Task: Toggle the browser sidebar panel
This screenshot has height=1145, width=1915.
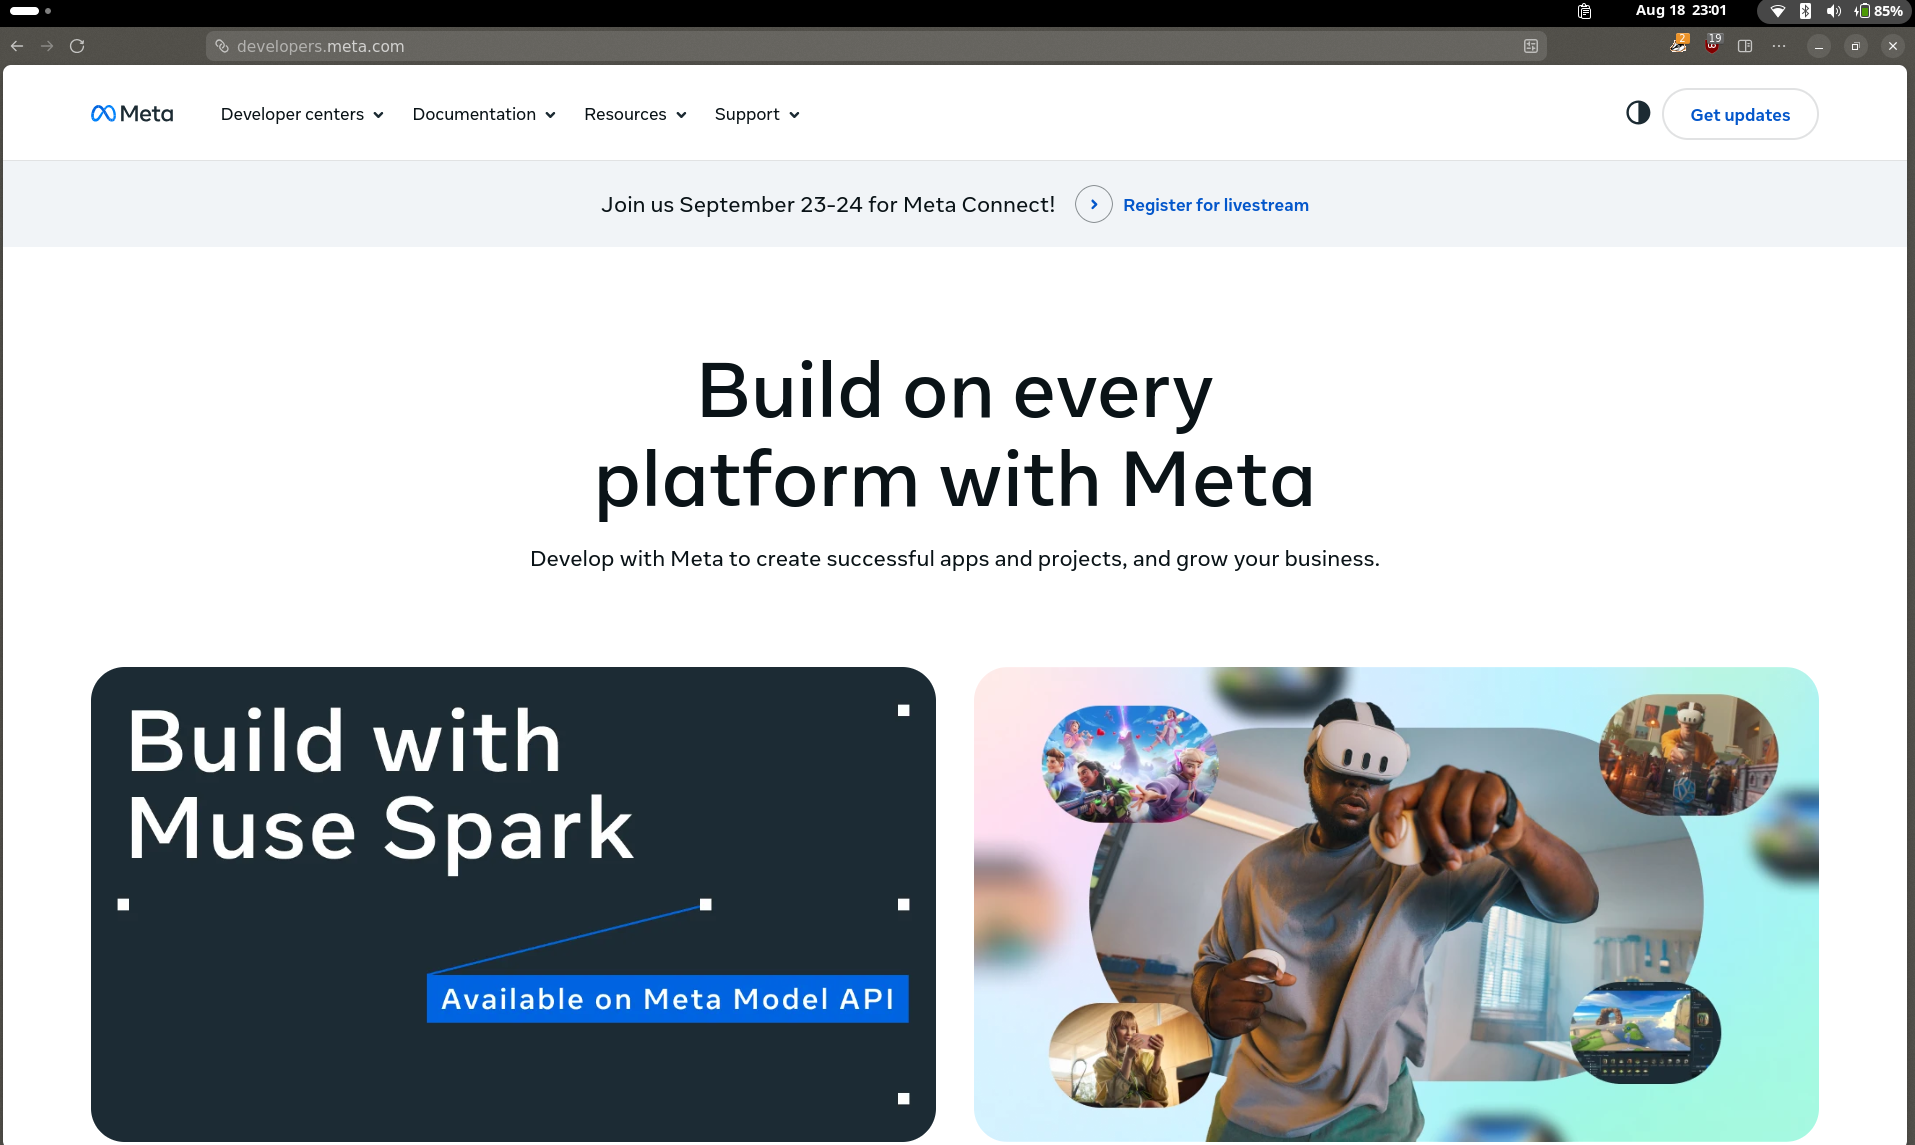Action: 1745,46
